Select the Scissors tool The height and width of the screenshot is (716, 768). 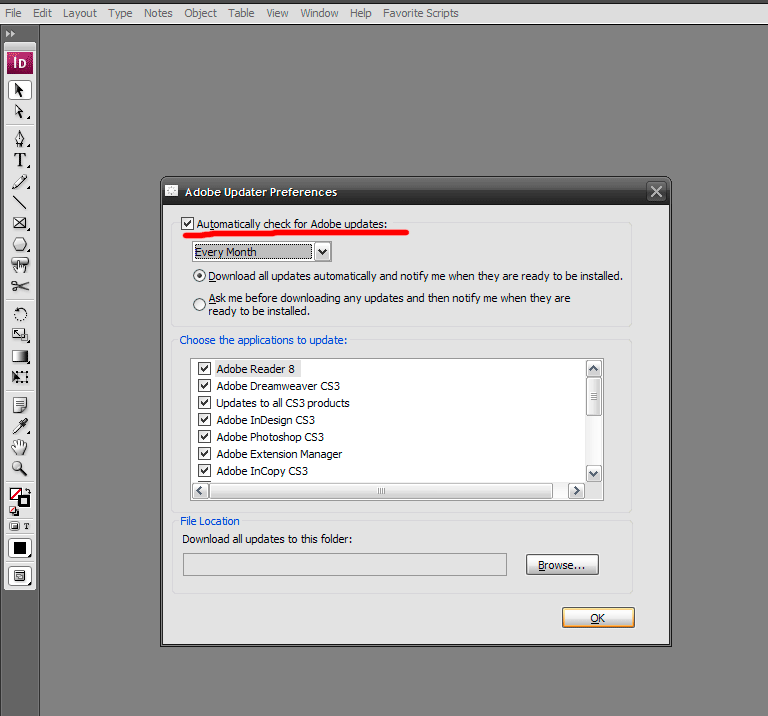(x=20, y=286)
